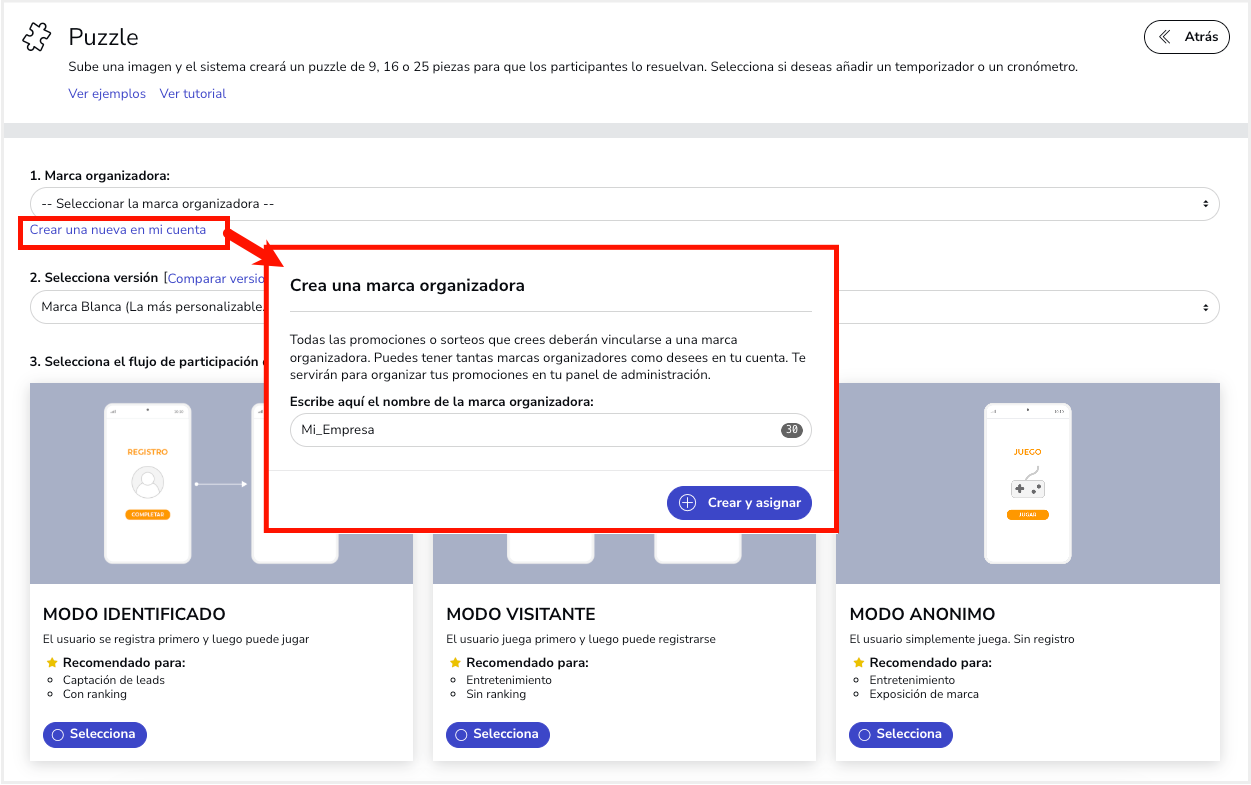The width and height of the screenshot is (1251, 785).
Task: Click the 'Con ranking' list item
Action: tap(95, 694)
